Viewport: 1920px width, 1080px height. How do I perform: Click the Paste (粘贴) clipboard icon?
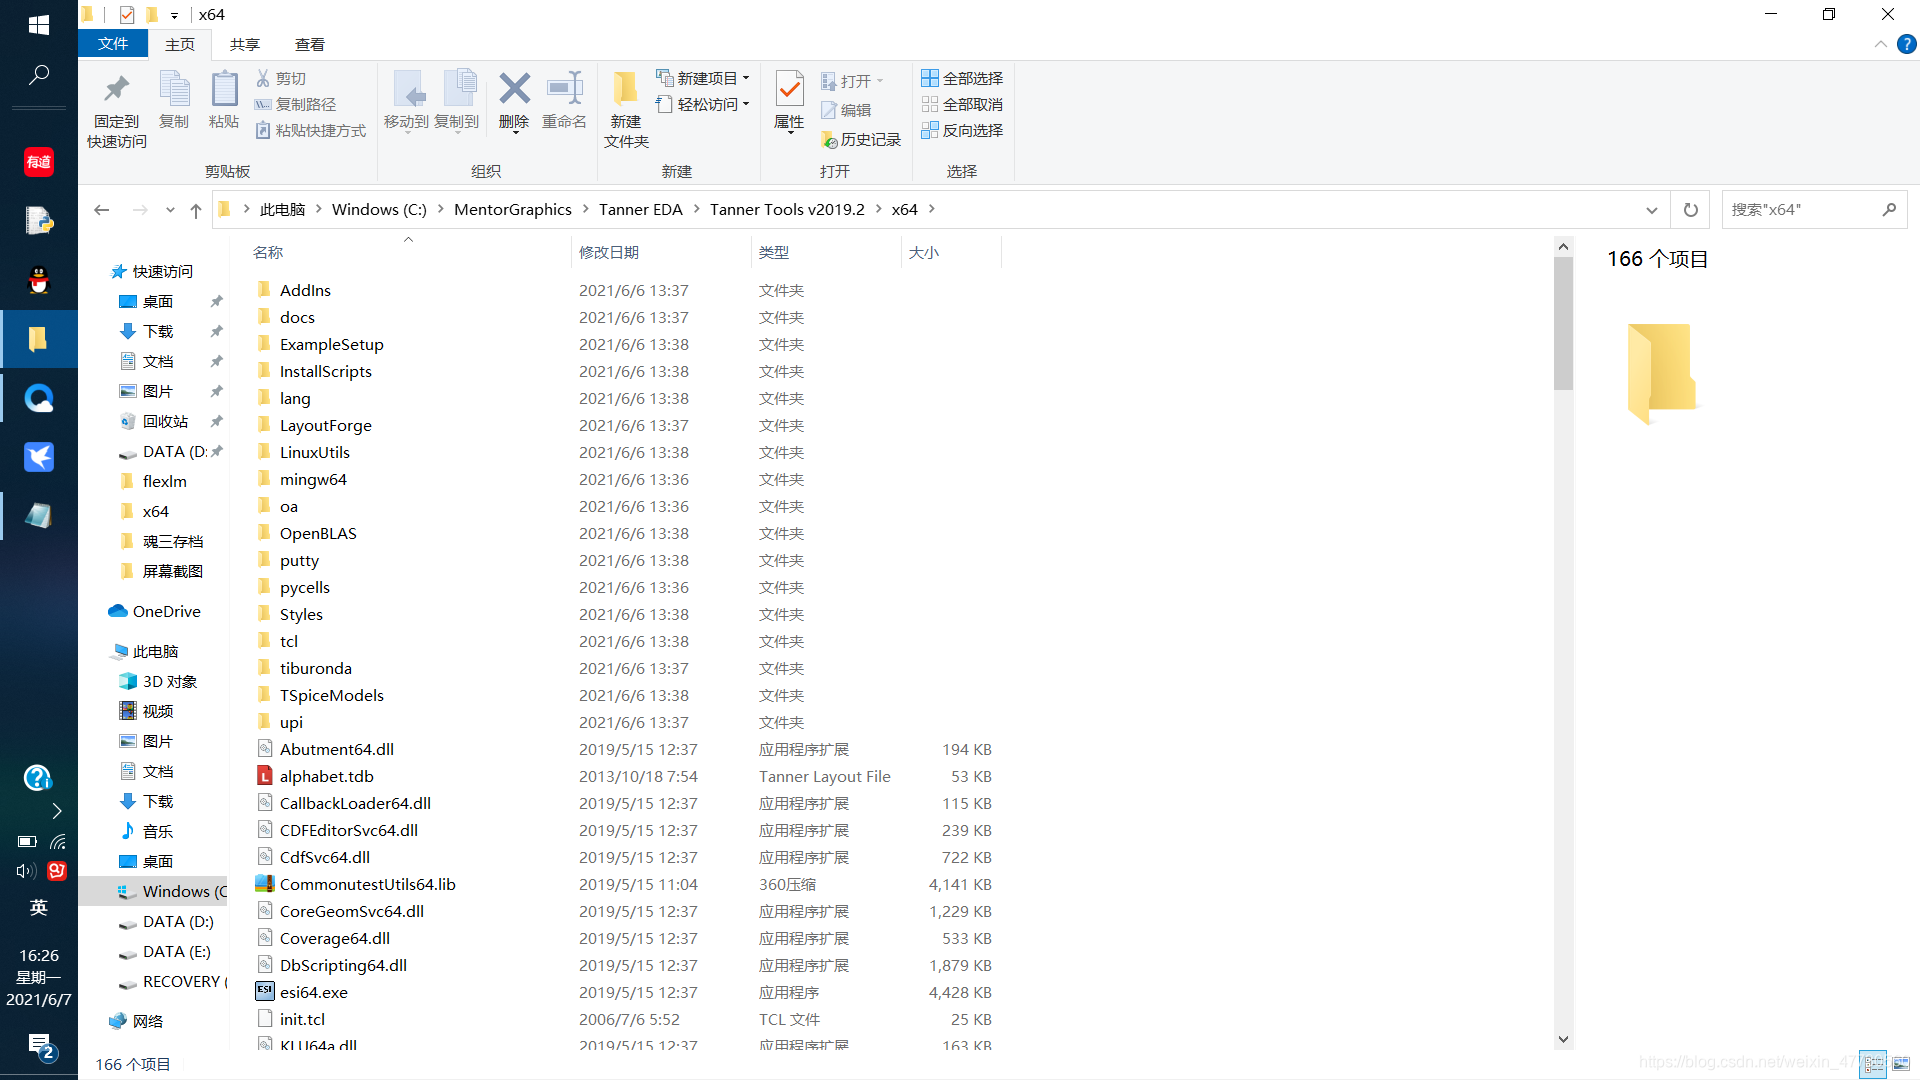tap(224, 90)
